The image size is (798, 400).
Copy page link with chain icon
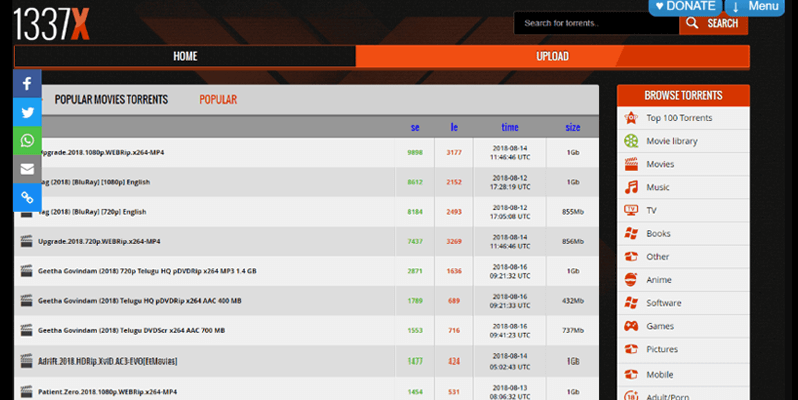pos(27,197)
